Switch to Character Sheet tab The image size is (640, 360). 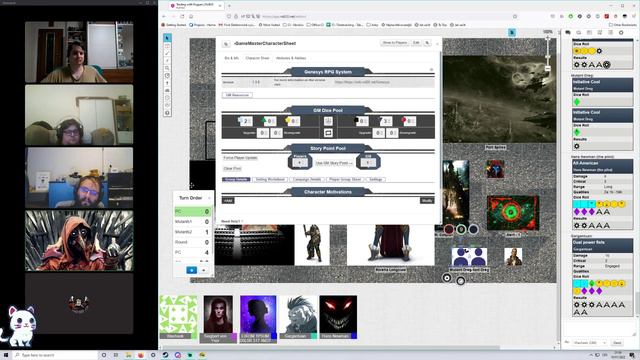(x=257, y=58)
